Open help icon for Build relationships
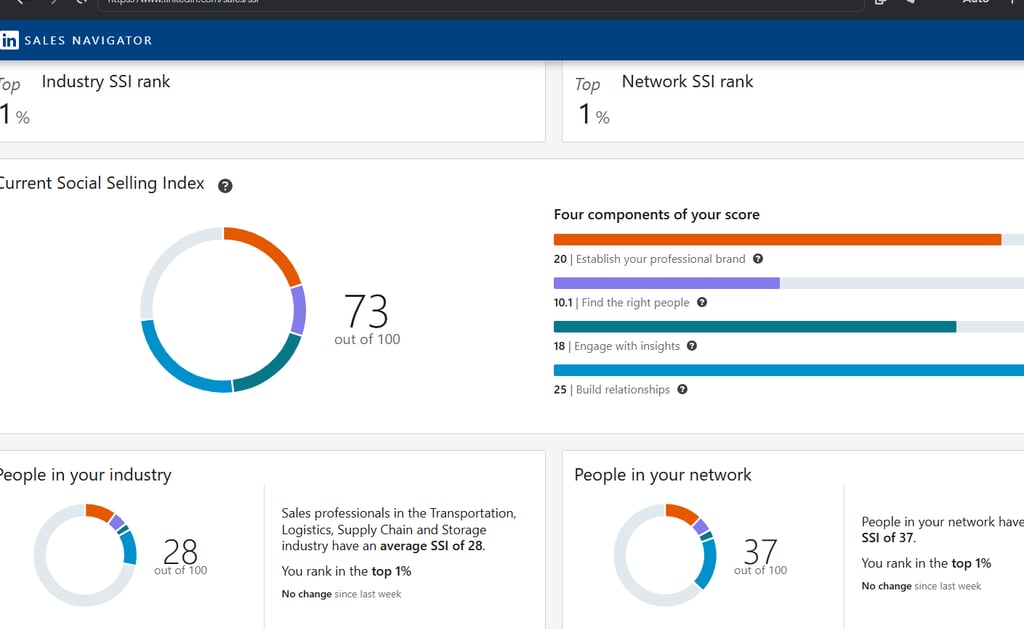 (x=682, y=389)
